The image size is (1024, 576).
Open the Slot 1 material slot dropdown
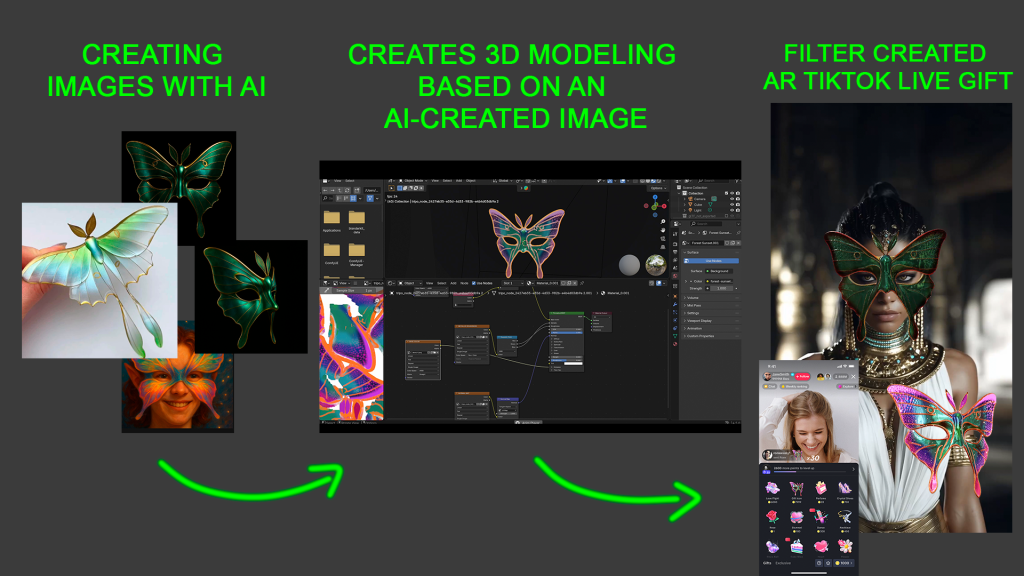pos(511,283)
